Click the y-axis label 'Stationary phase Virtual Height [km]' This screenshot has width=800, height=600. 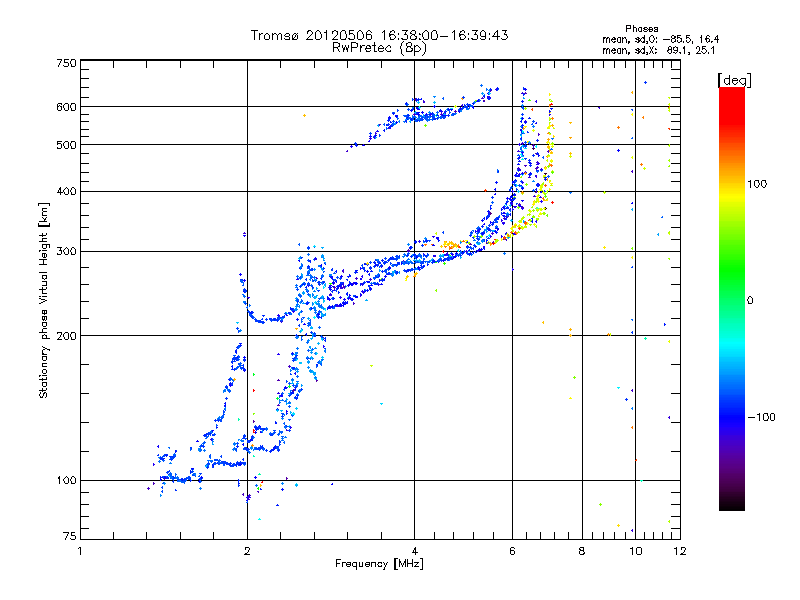click(x=43, y=301)
